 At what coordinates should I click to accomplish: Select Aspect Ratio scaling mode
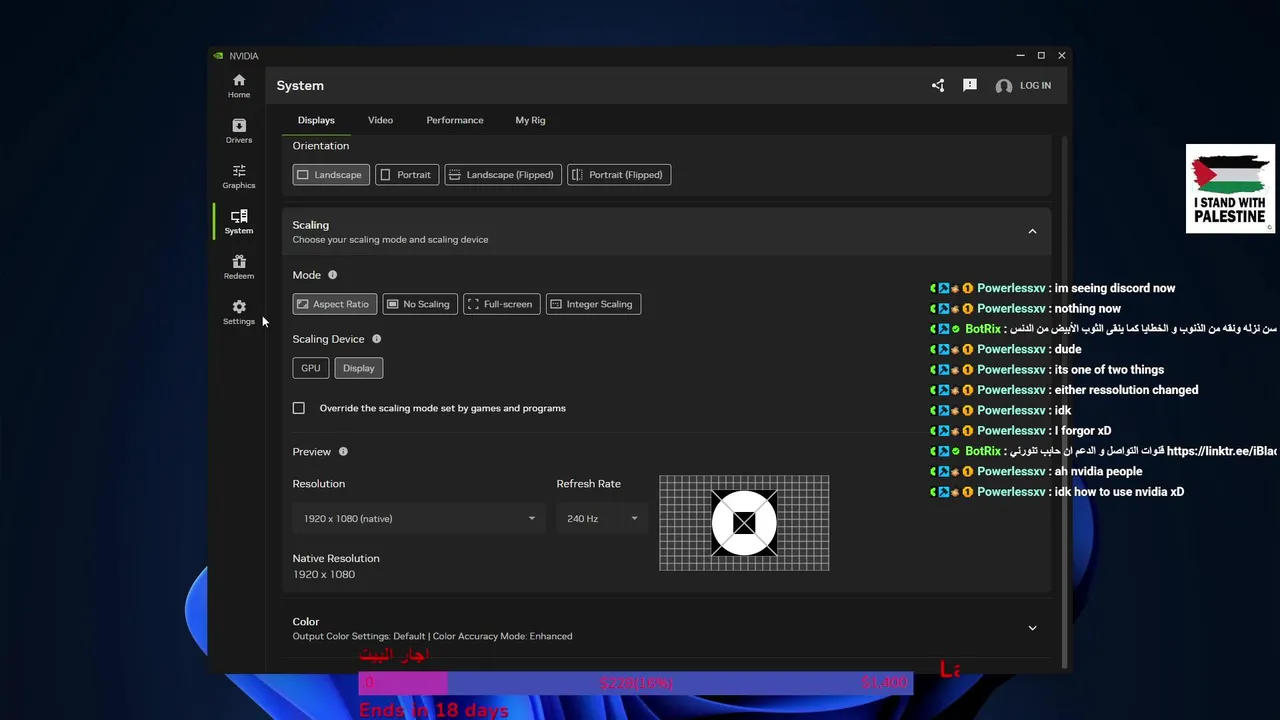(x=335, y=304)
